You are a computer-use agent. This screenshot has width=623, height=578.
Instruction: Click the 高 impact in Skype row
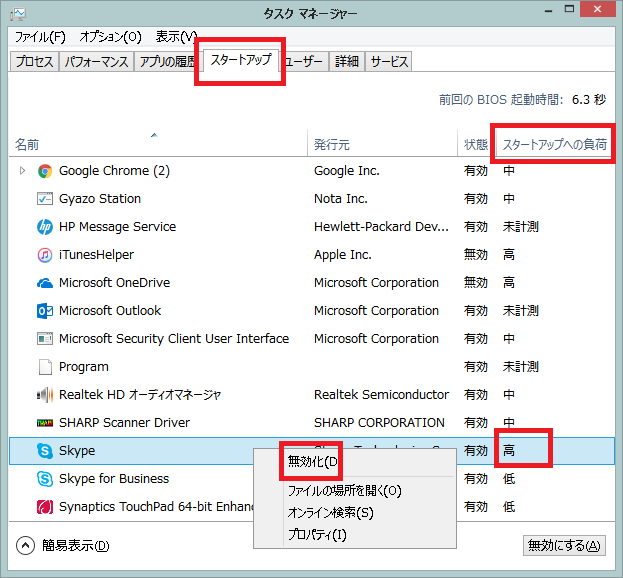(x=509, y=451)
